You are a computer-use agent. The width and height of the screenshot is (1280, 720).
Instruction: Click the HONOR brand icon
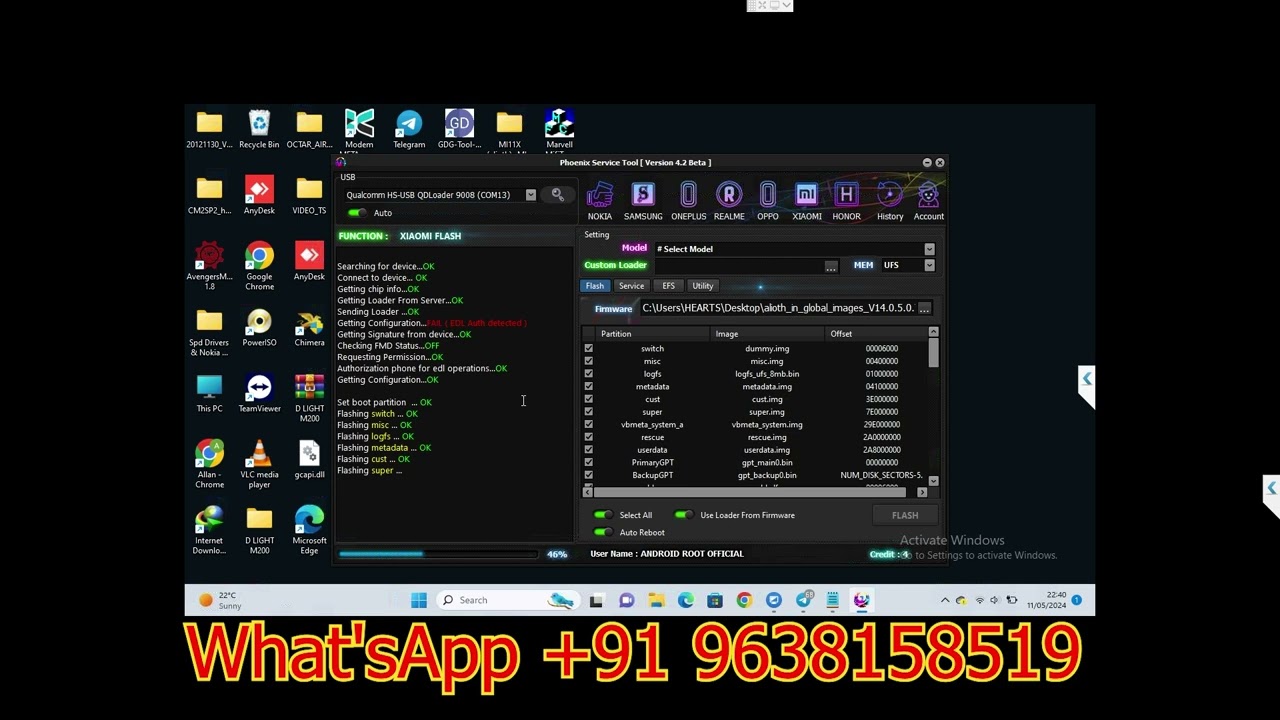click(x=846, y=195)
